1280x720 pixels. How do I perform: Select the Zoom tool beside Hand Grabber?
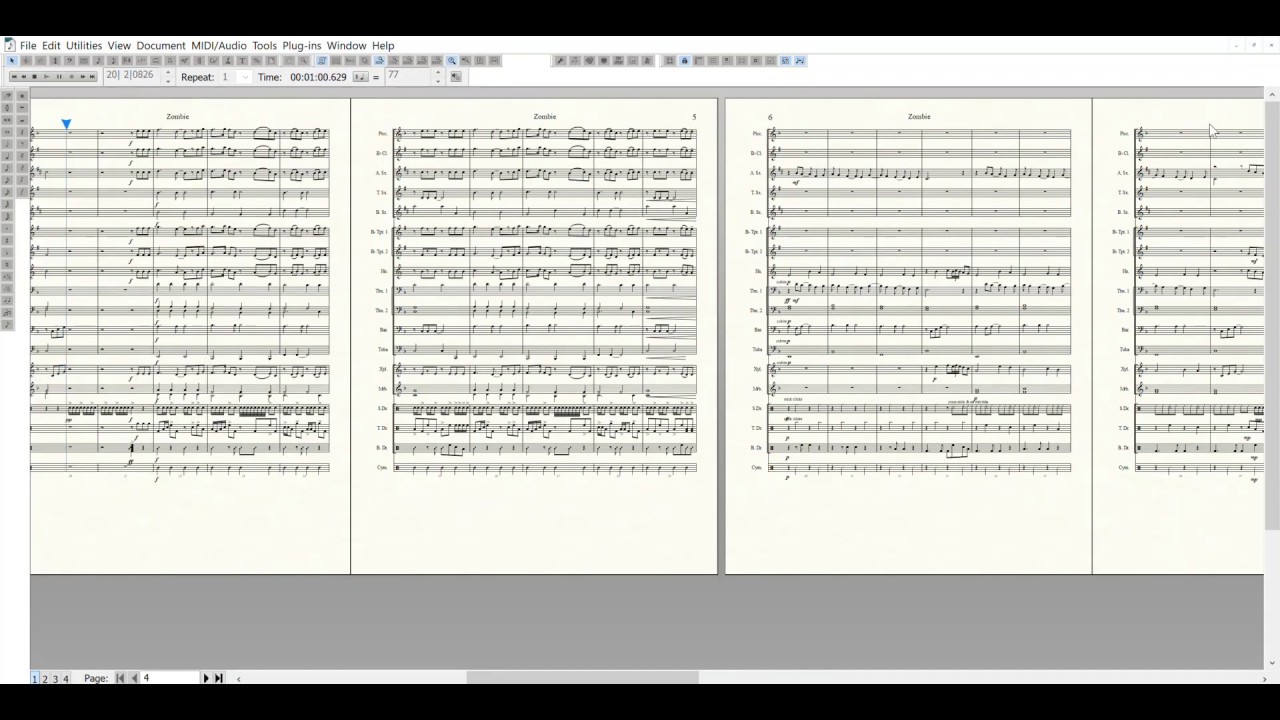point(302,60)
